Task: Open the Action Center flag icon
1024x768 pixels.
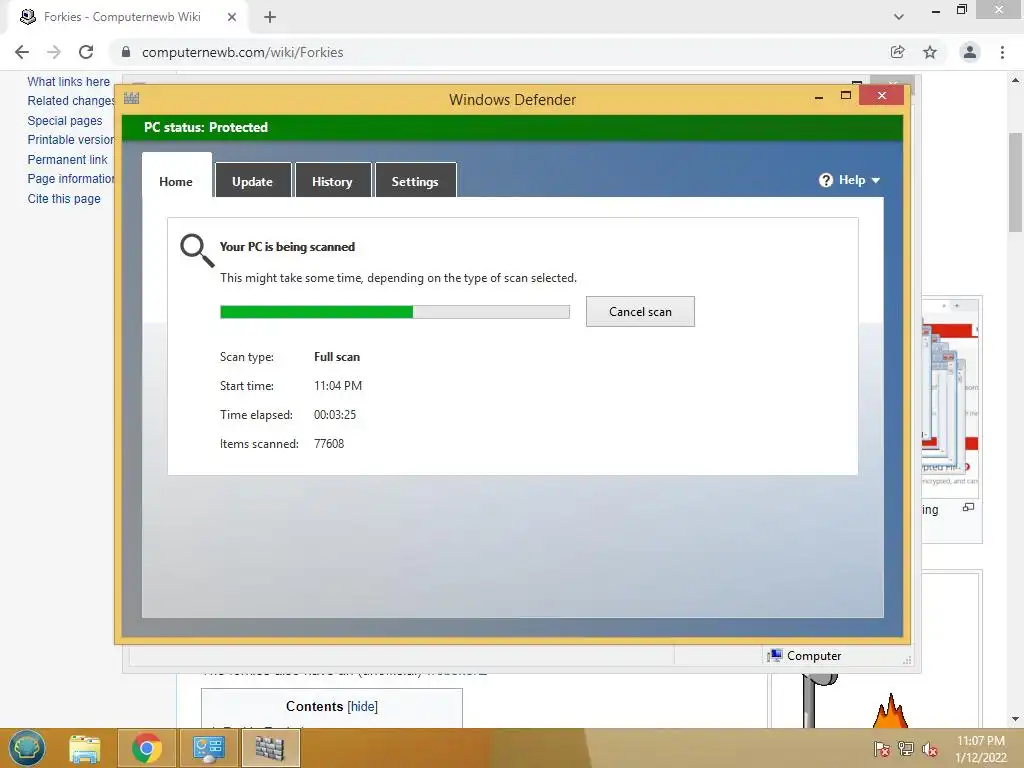Action: click(x=881, y=748)
